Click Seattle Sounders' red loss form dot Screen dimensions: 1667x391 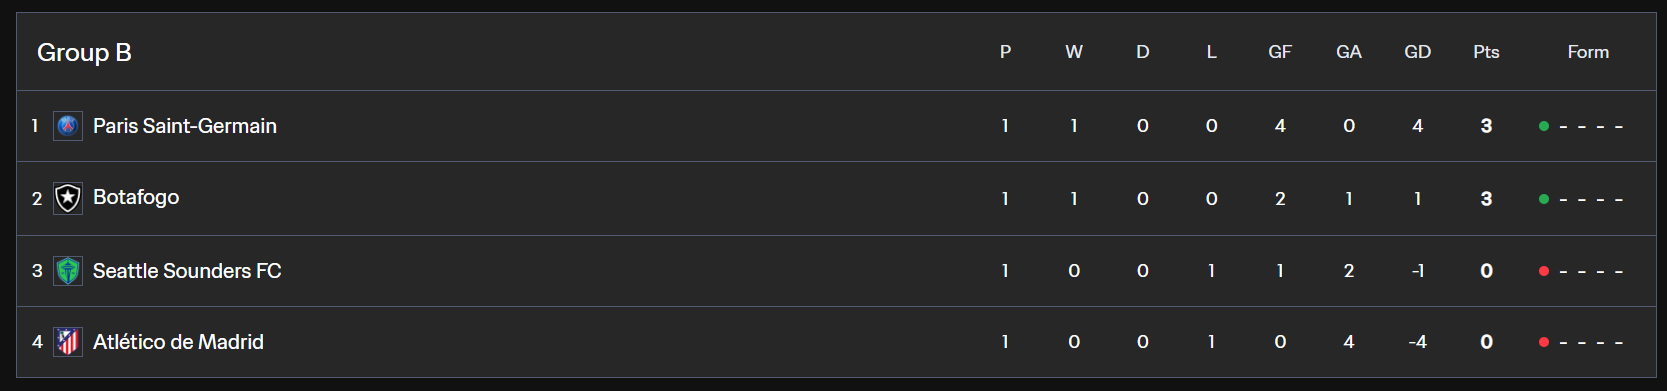1544,271
